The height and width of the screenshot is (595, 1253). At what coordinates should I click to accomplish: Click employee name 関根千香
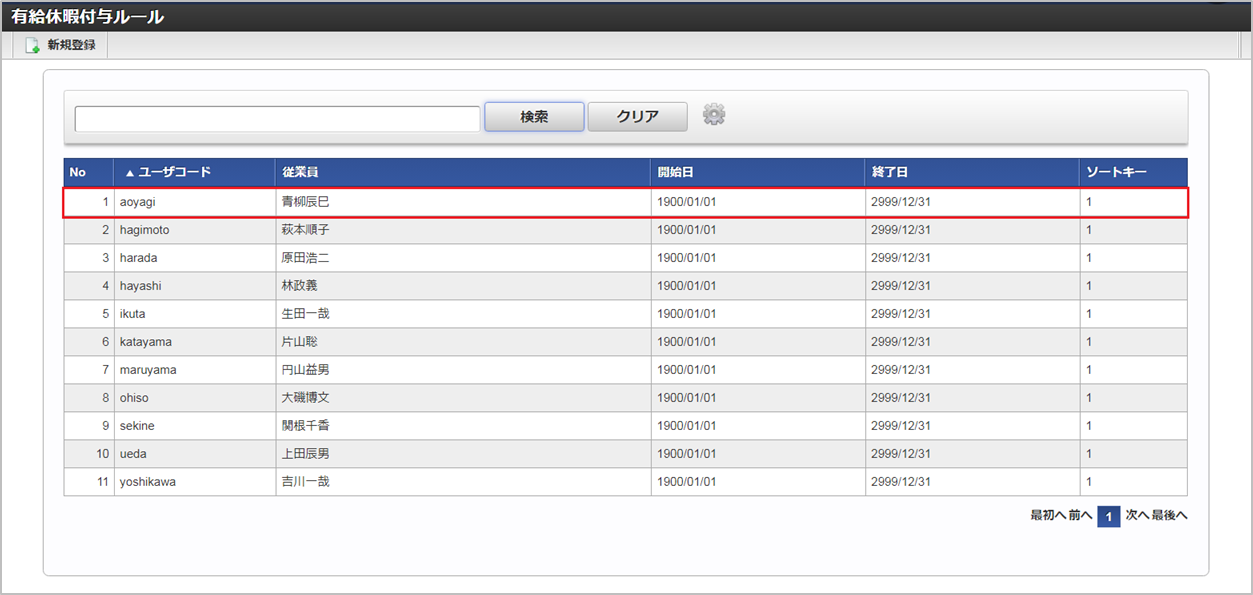(x=306, y=426)
